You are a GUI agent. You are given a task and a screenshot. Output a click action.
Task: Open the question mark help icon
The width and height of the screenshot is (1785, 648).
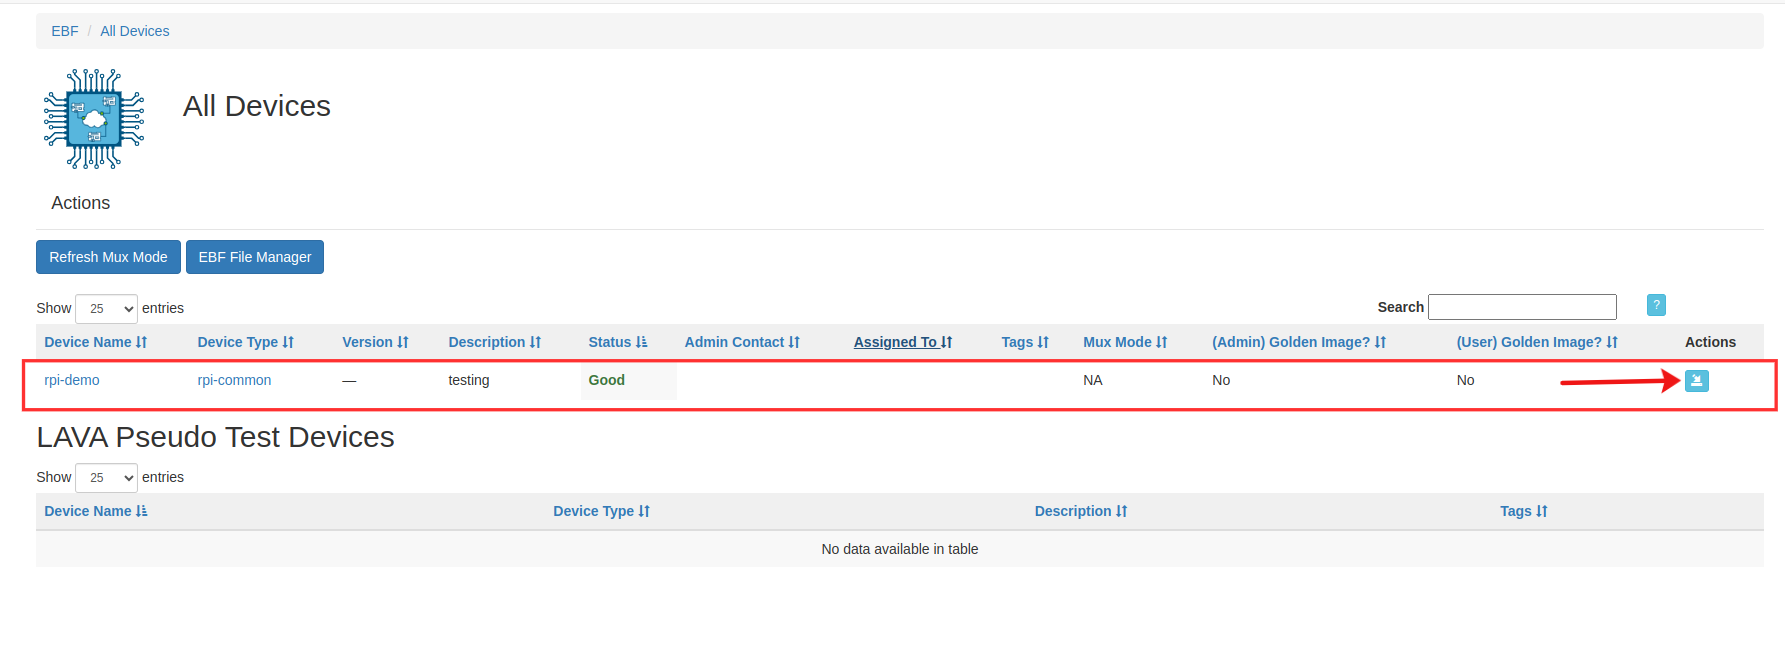[x=1656, y=305]
